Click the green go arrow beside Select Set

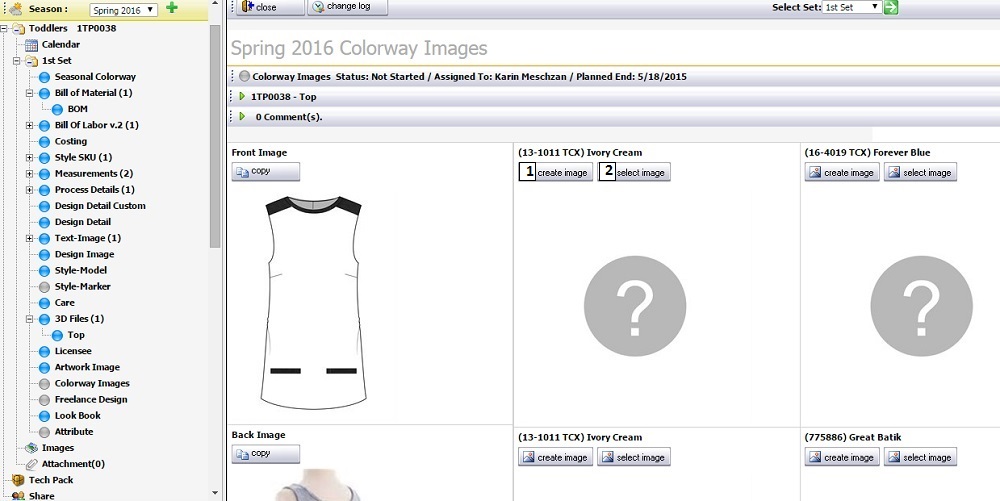[891, 7]
